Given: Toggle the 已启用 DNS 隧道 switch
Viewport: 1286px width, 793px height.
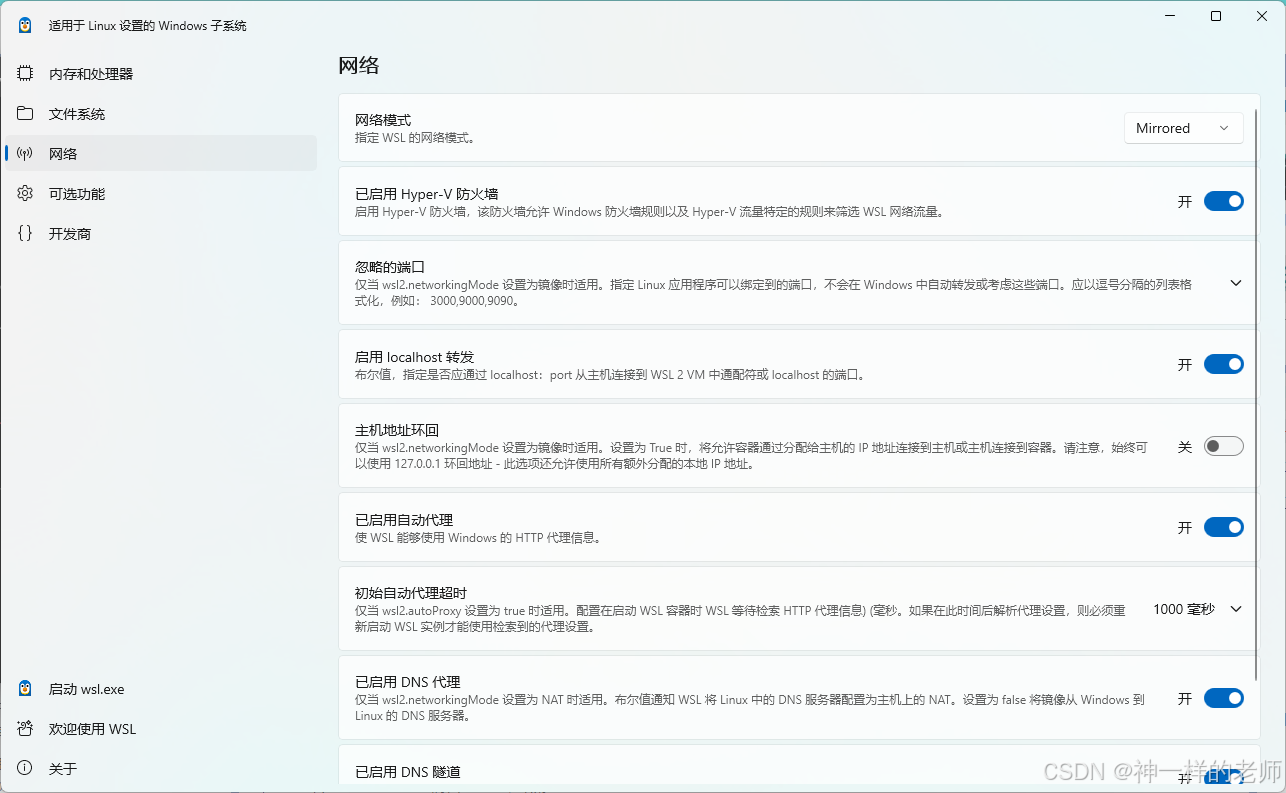Looking at the screenshot, I should pos(1223,778).
